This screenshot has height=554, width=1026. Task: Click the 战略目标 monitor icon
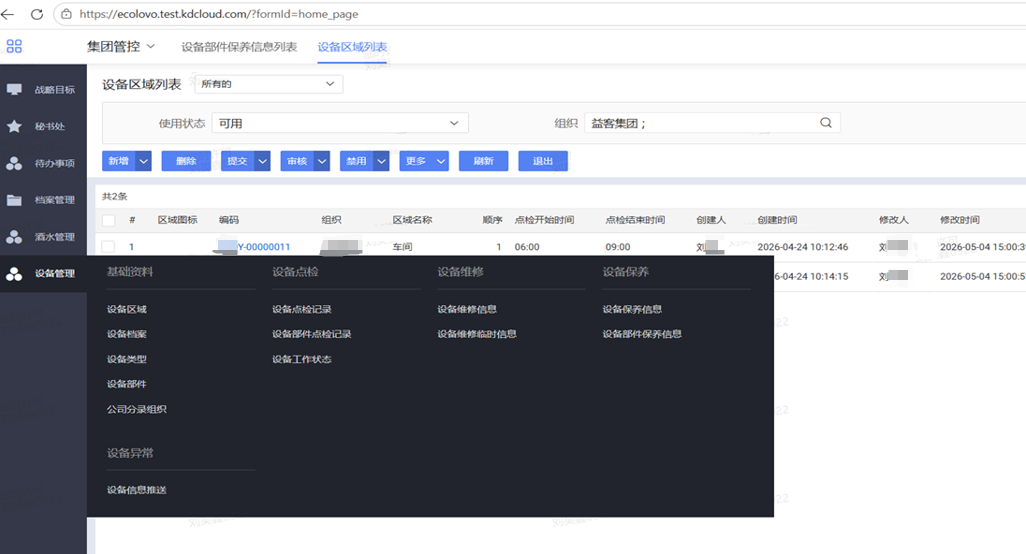point(14,89)
